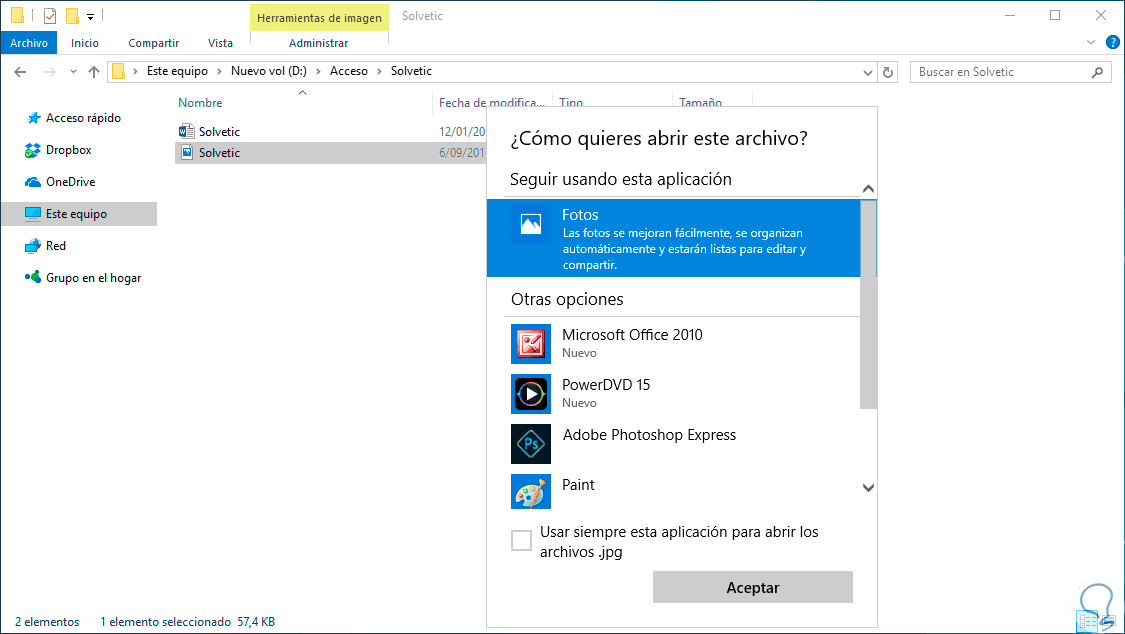The height and width of the screenshot is (634, 1125).
Task: Click the Grupo en el hogar icon
Action: [32, 277]
